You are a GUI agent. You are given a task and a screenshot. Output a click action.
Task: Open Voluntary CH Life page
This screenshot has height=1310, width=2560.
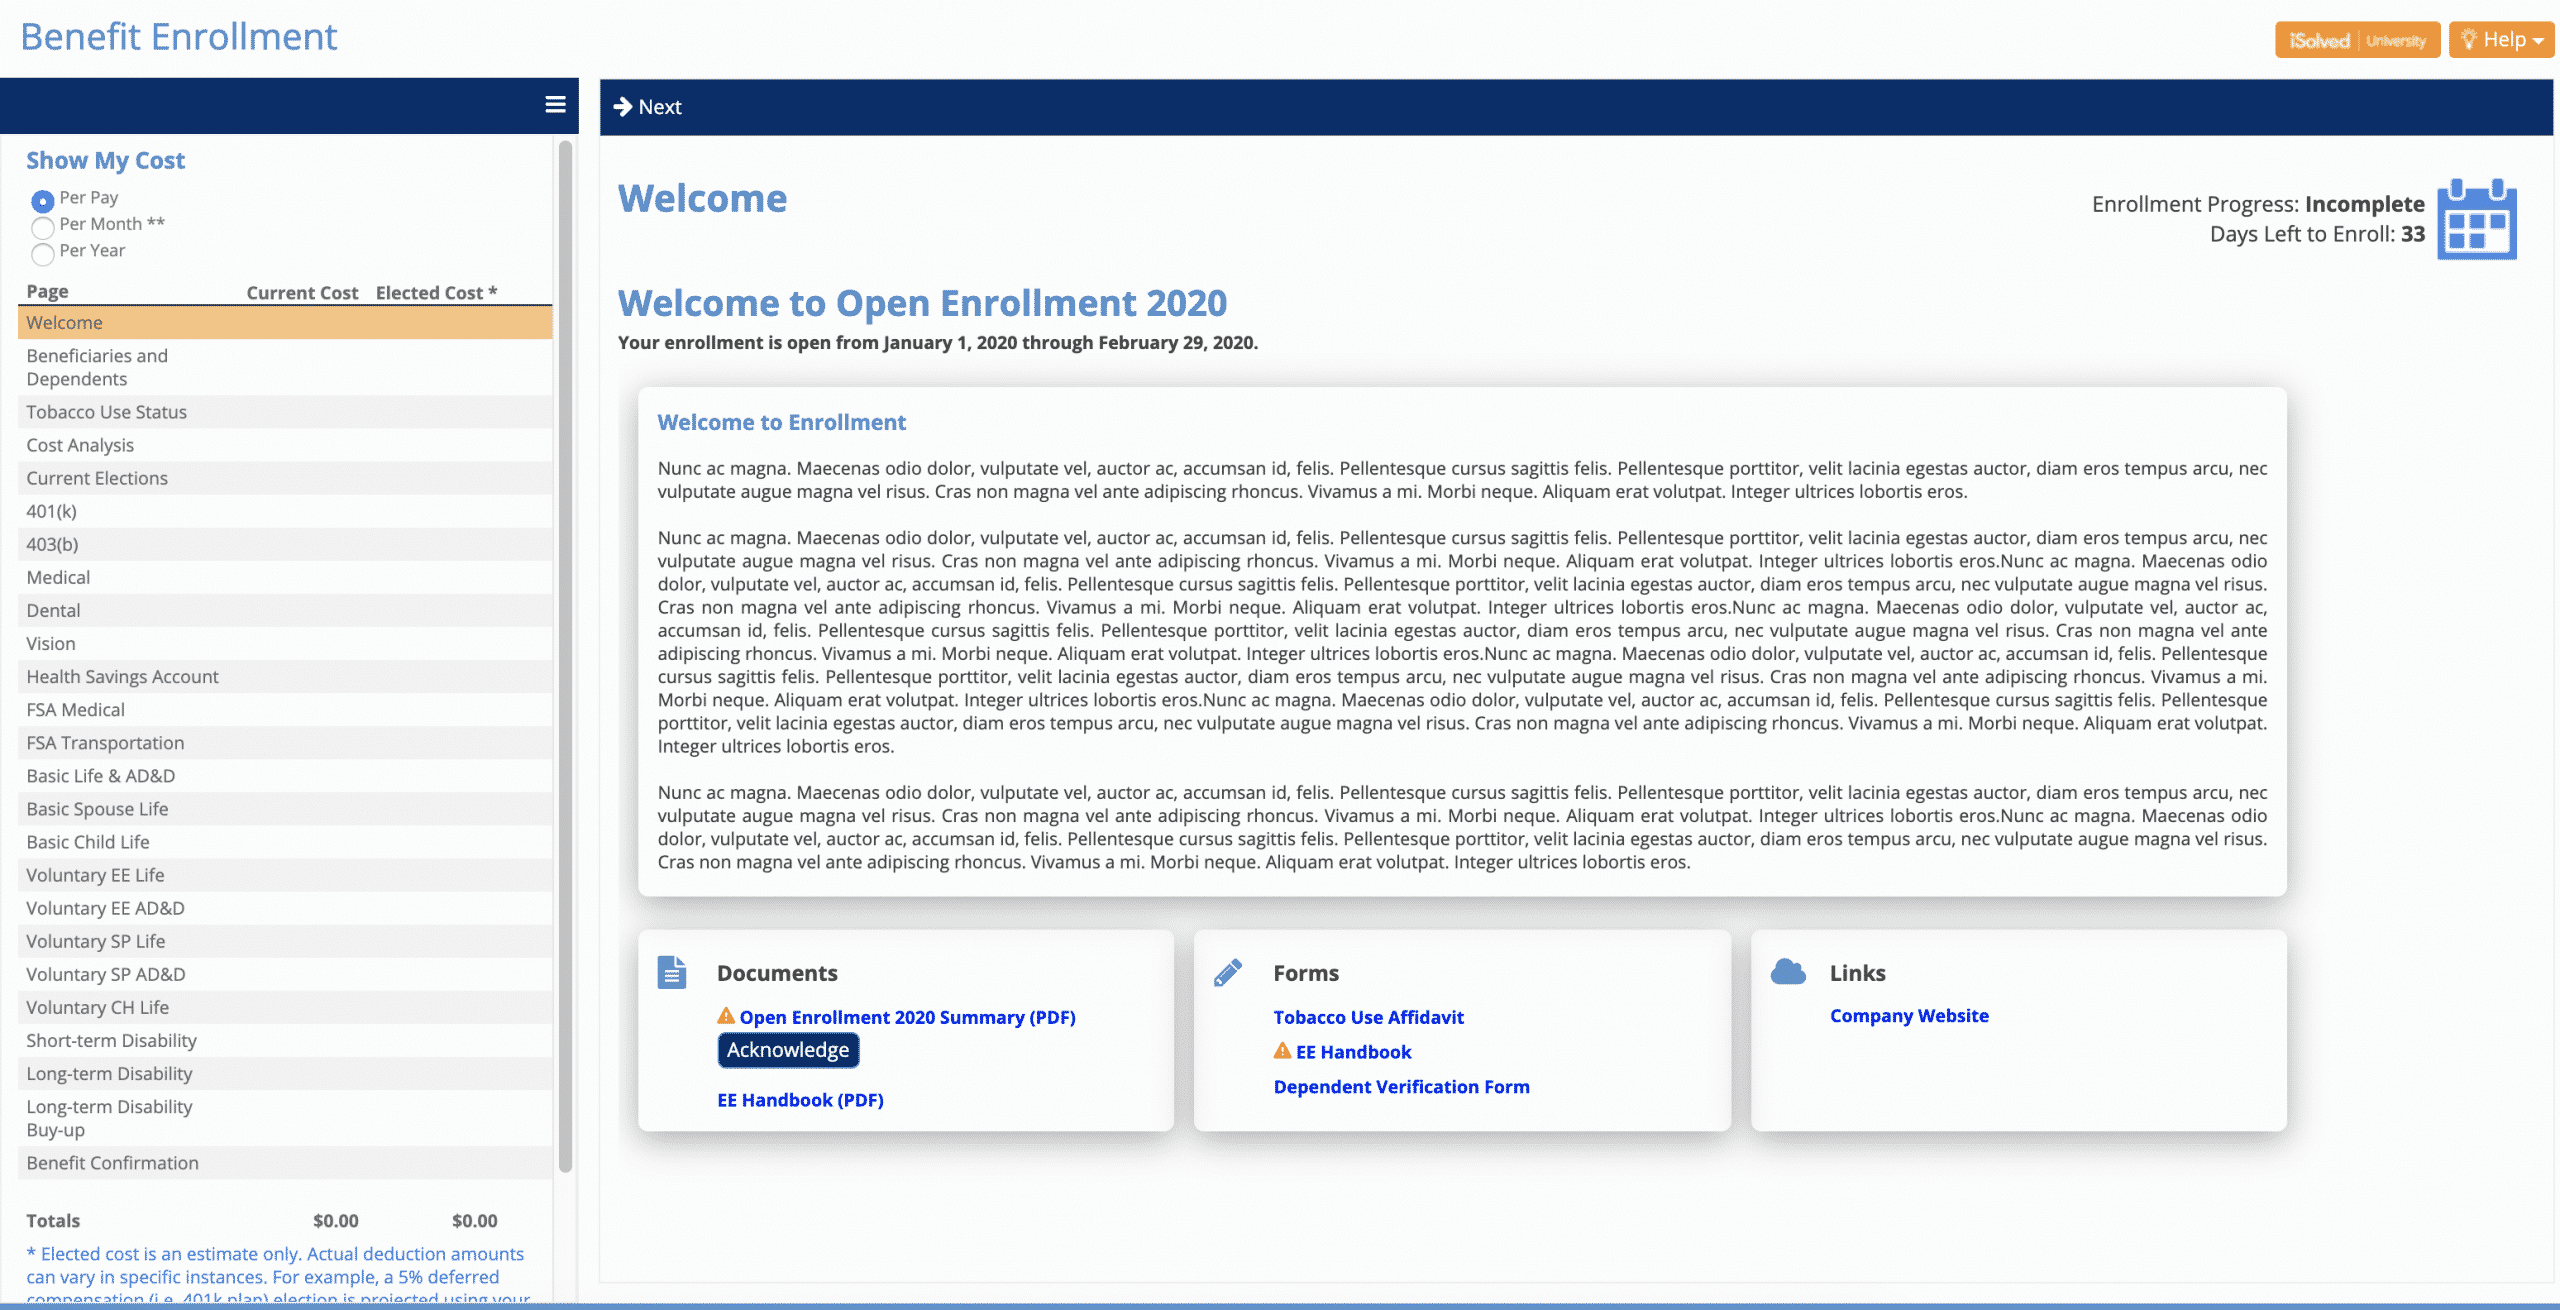[x=285, y=1006]
